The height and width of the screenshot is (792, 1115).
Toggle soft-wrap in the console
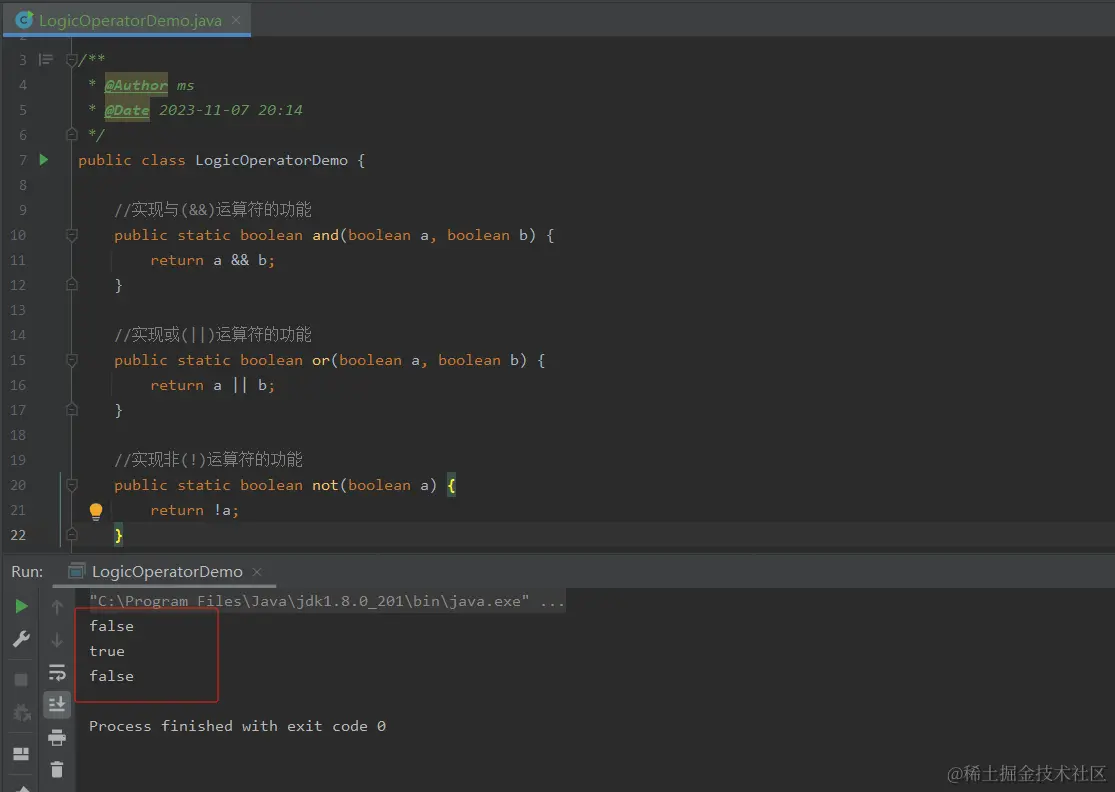[x=57, y=673]
